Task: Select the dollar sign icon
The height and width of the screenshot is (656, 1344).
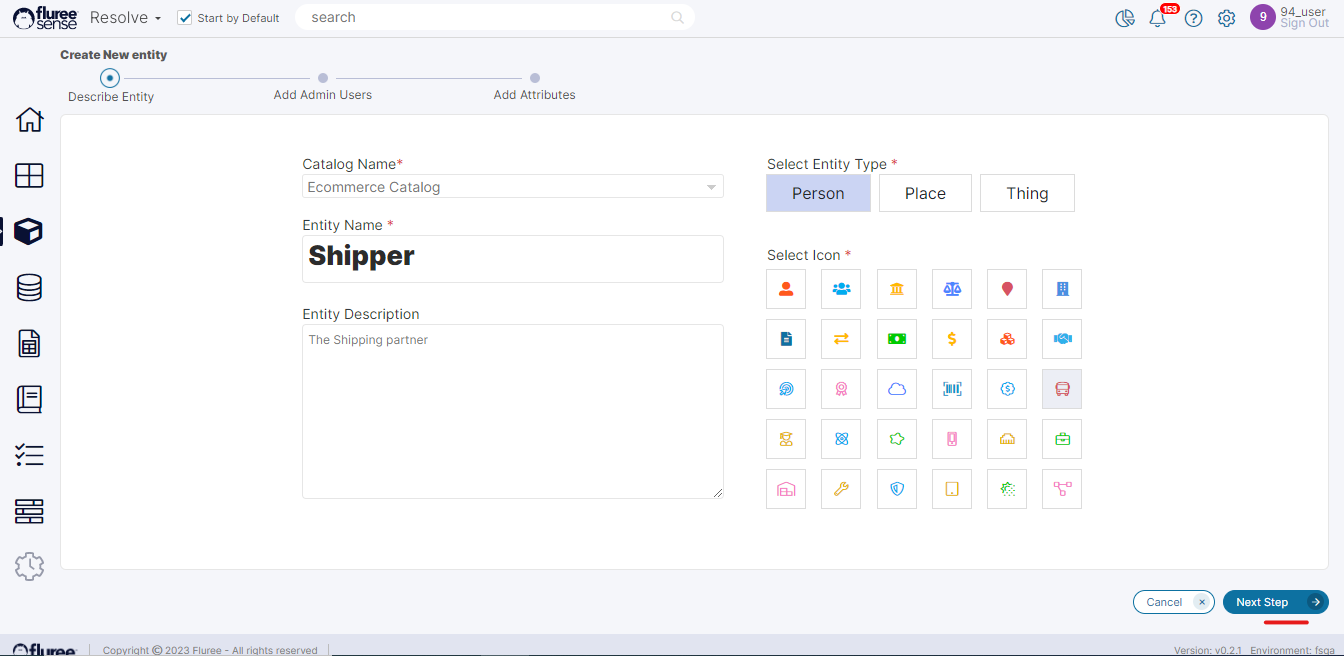Action: [951, 339]
